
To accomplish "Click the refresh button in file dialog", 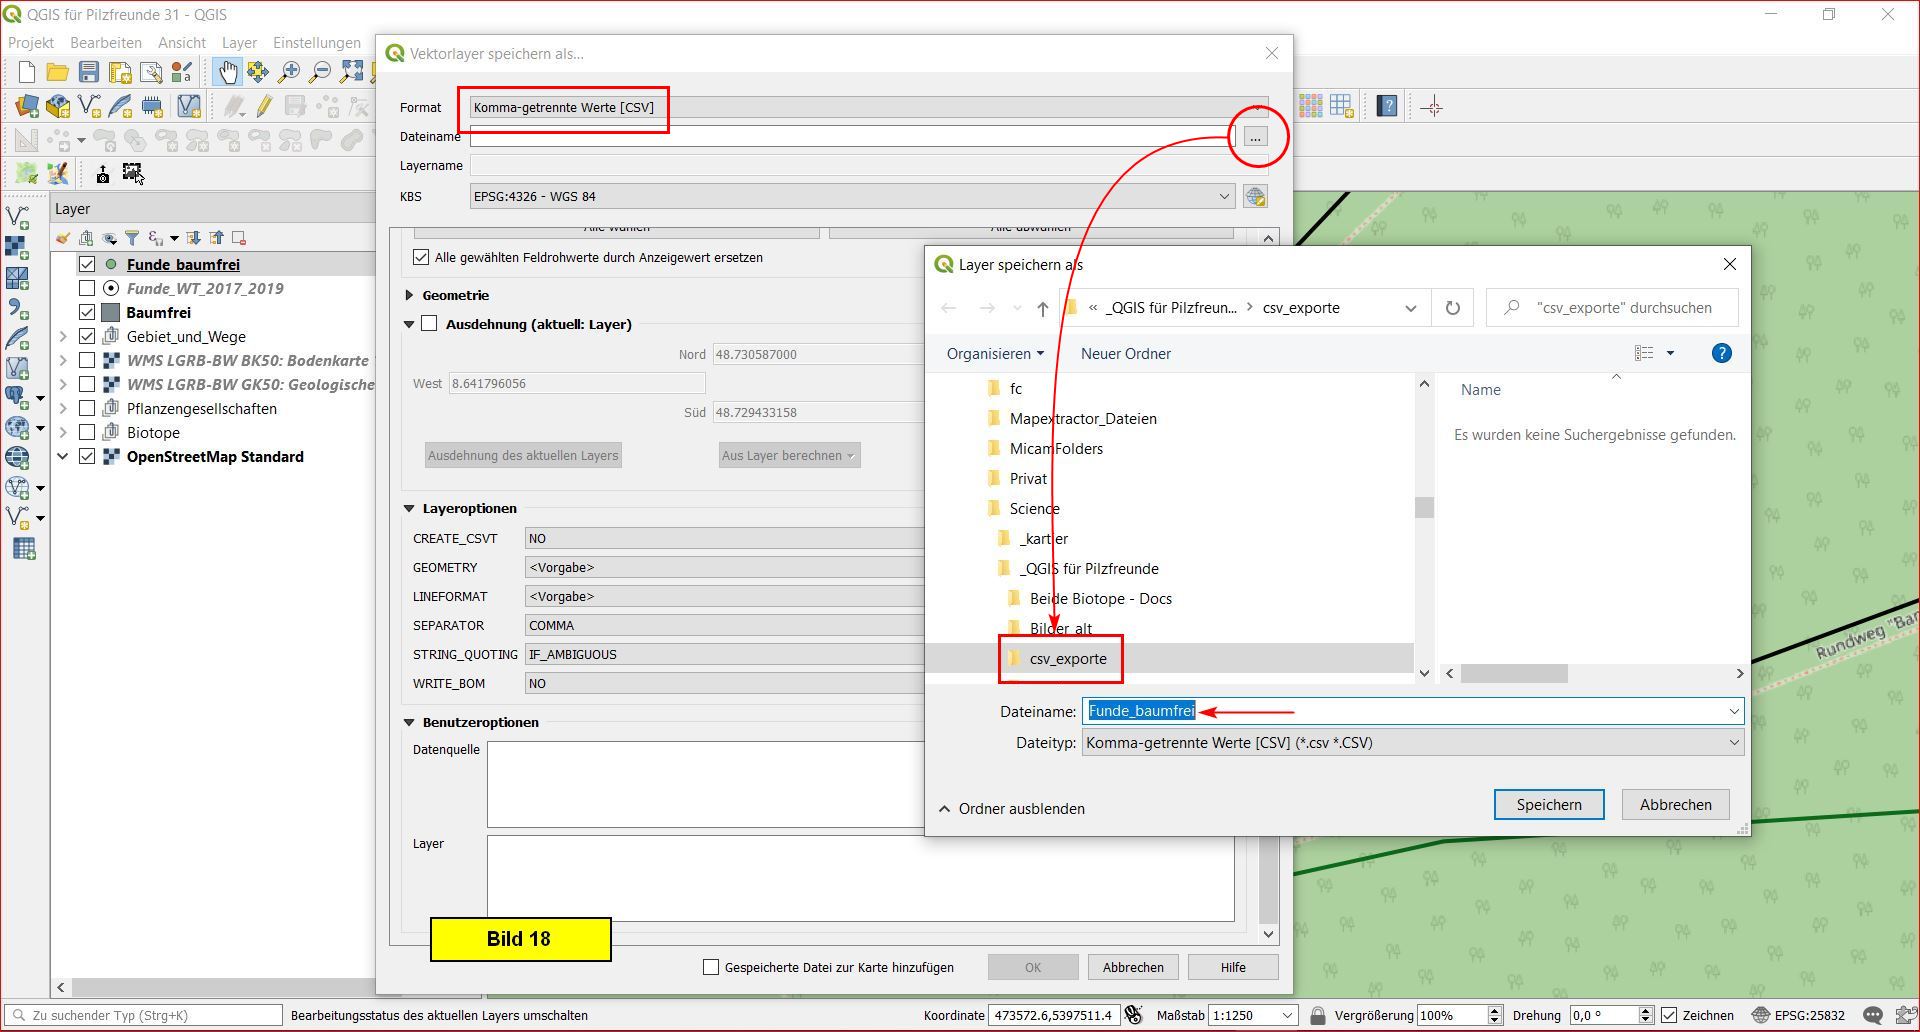I will [x=1452, y=308].
